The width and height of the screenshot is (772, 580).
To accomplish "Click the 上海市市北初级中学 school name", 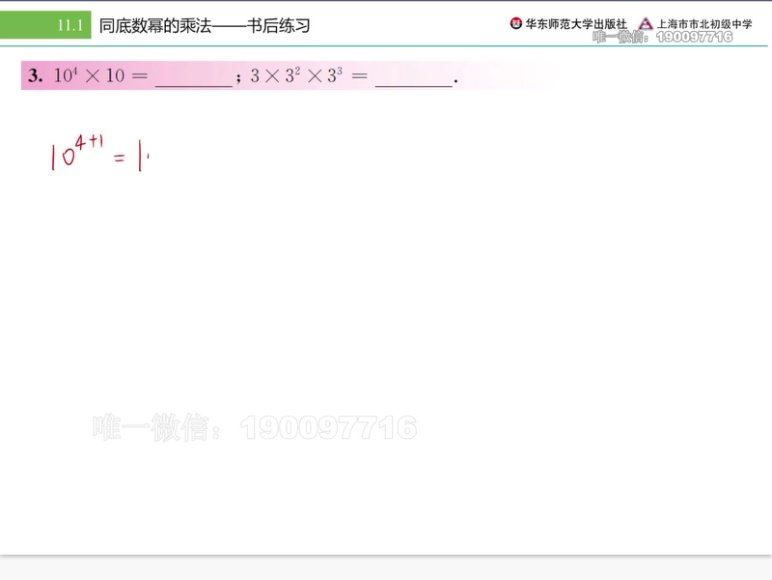I will point(705,24).
